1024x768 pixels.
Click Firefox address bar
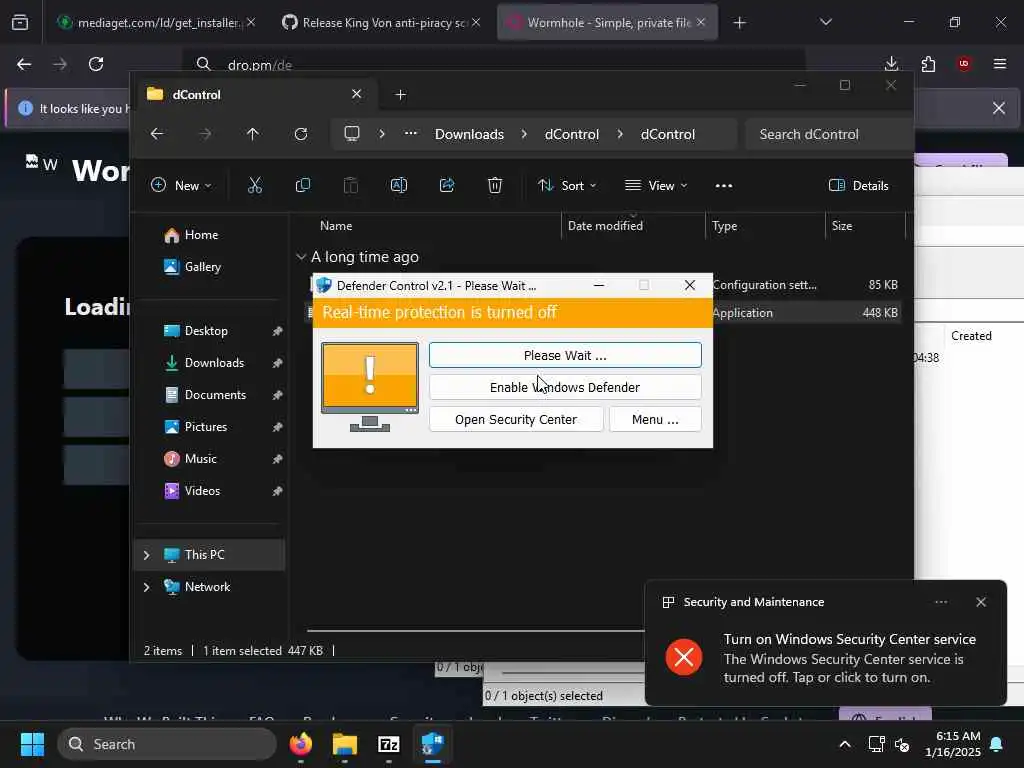494,64
